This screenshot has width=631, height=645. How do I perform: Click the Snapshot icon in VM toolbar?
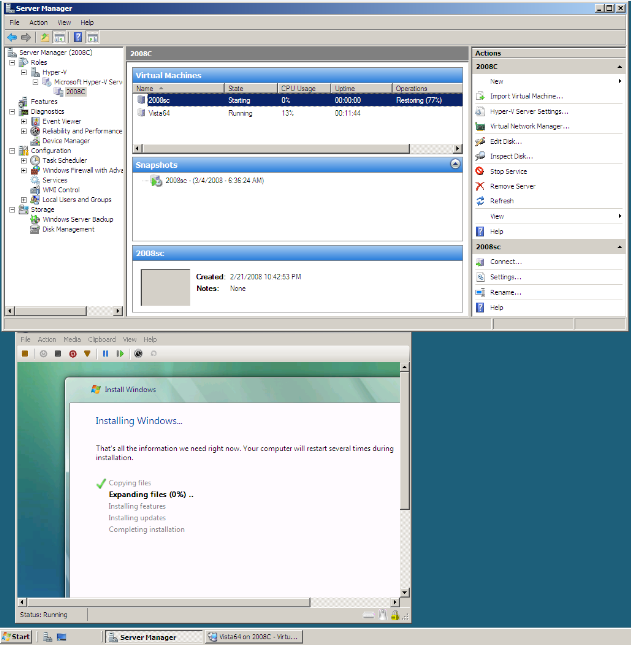tap(138, 353)
